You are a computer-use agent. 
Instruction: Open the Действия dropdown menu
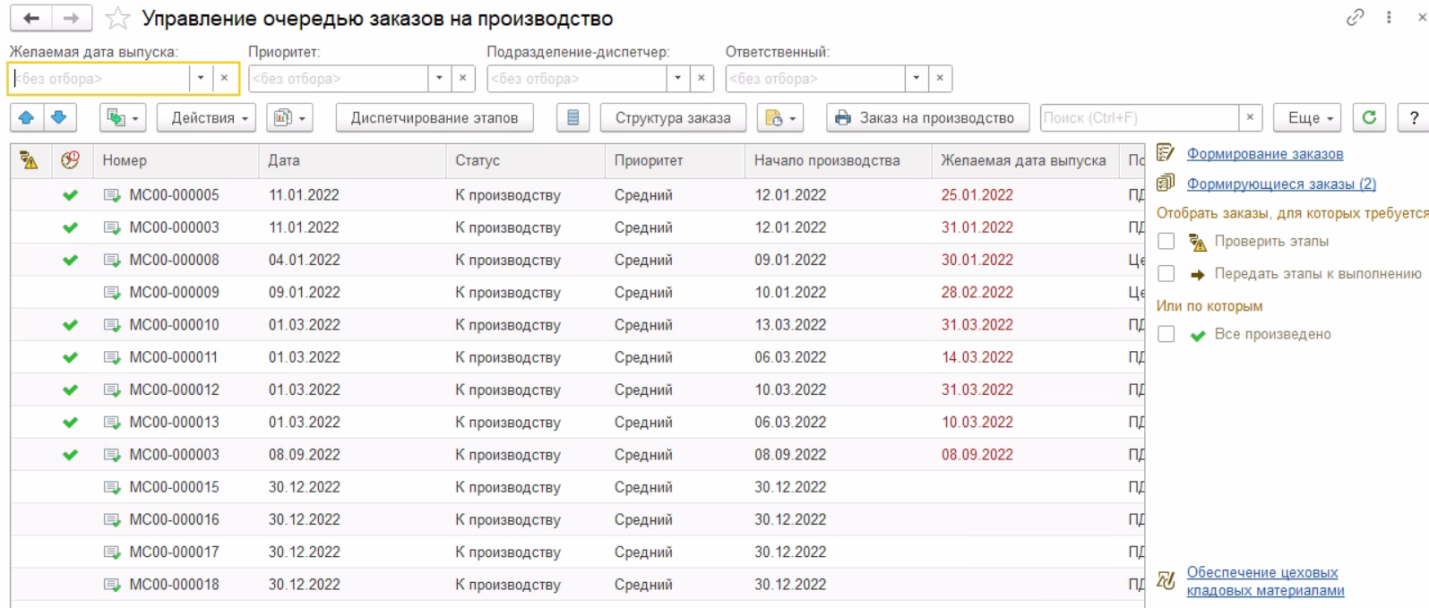(207, 118)
